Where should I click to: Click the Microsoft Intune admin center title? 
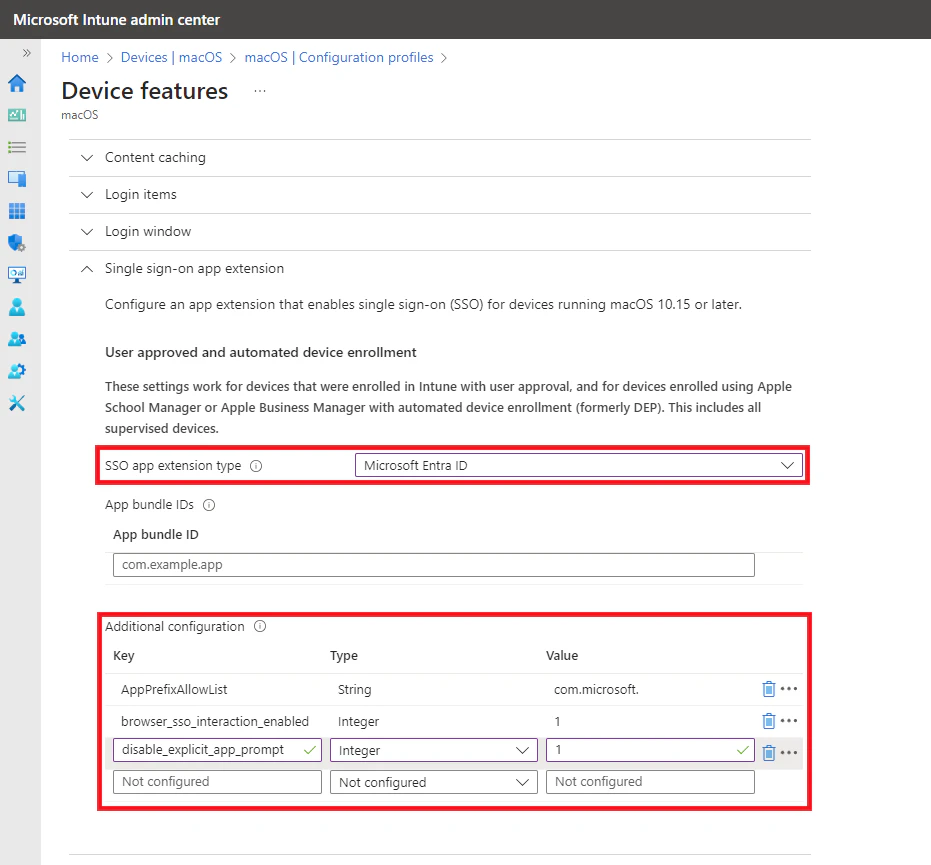(x=116, y=20)
